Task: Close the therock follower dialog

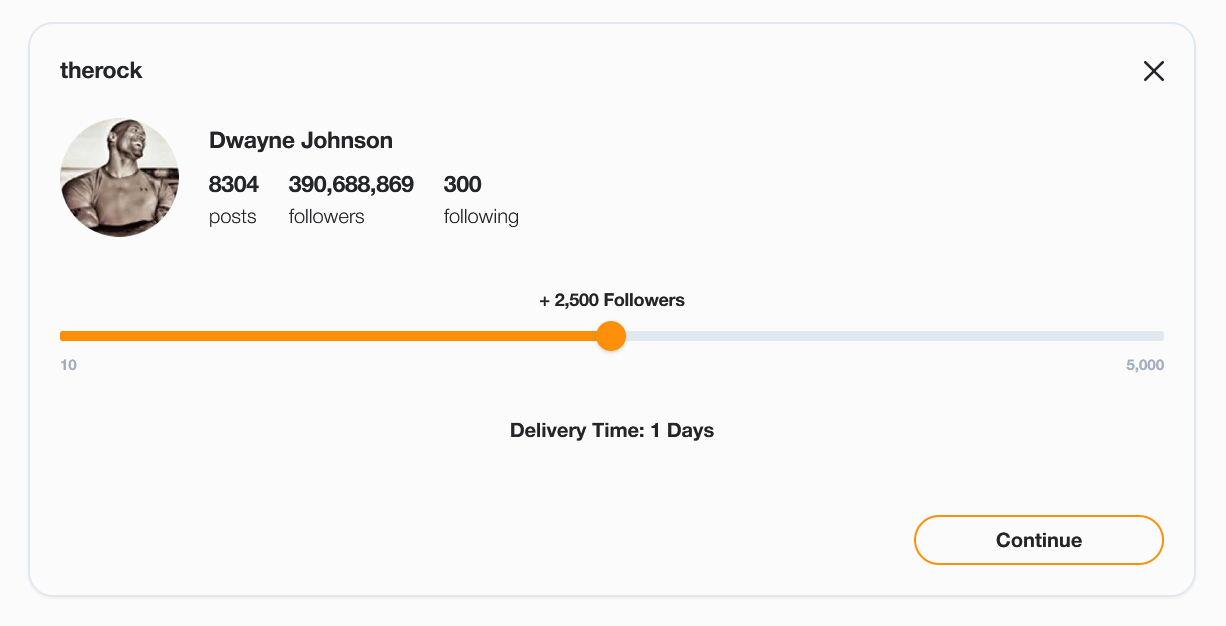Action: pyautogui.click(x=1153, y=71)
